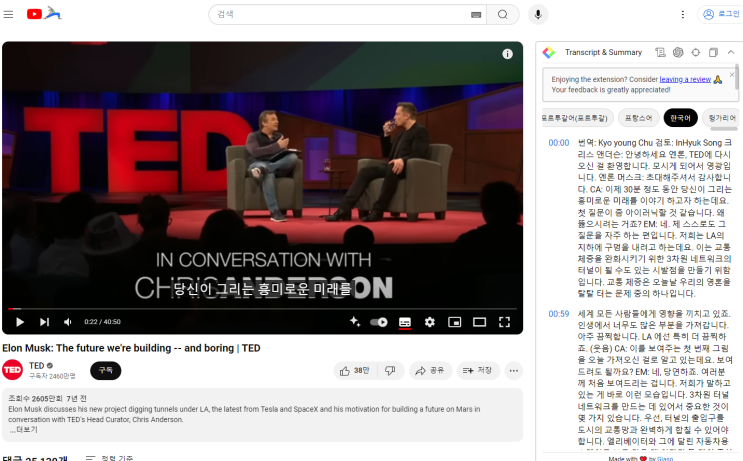Collapse the Transcript & Summary panel
This screenshot has width=743, height=461.
pyautogui.click(x=731, y=52)
